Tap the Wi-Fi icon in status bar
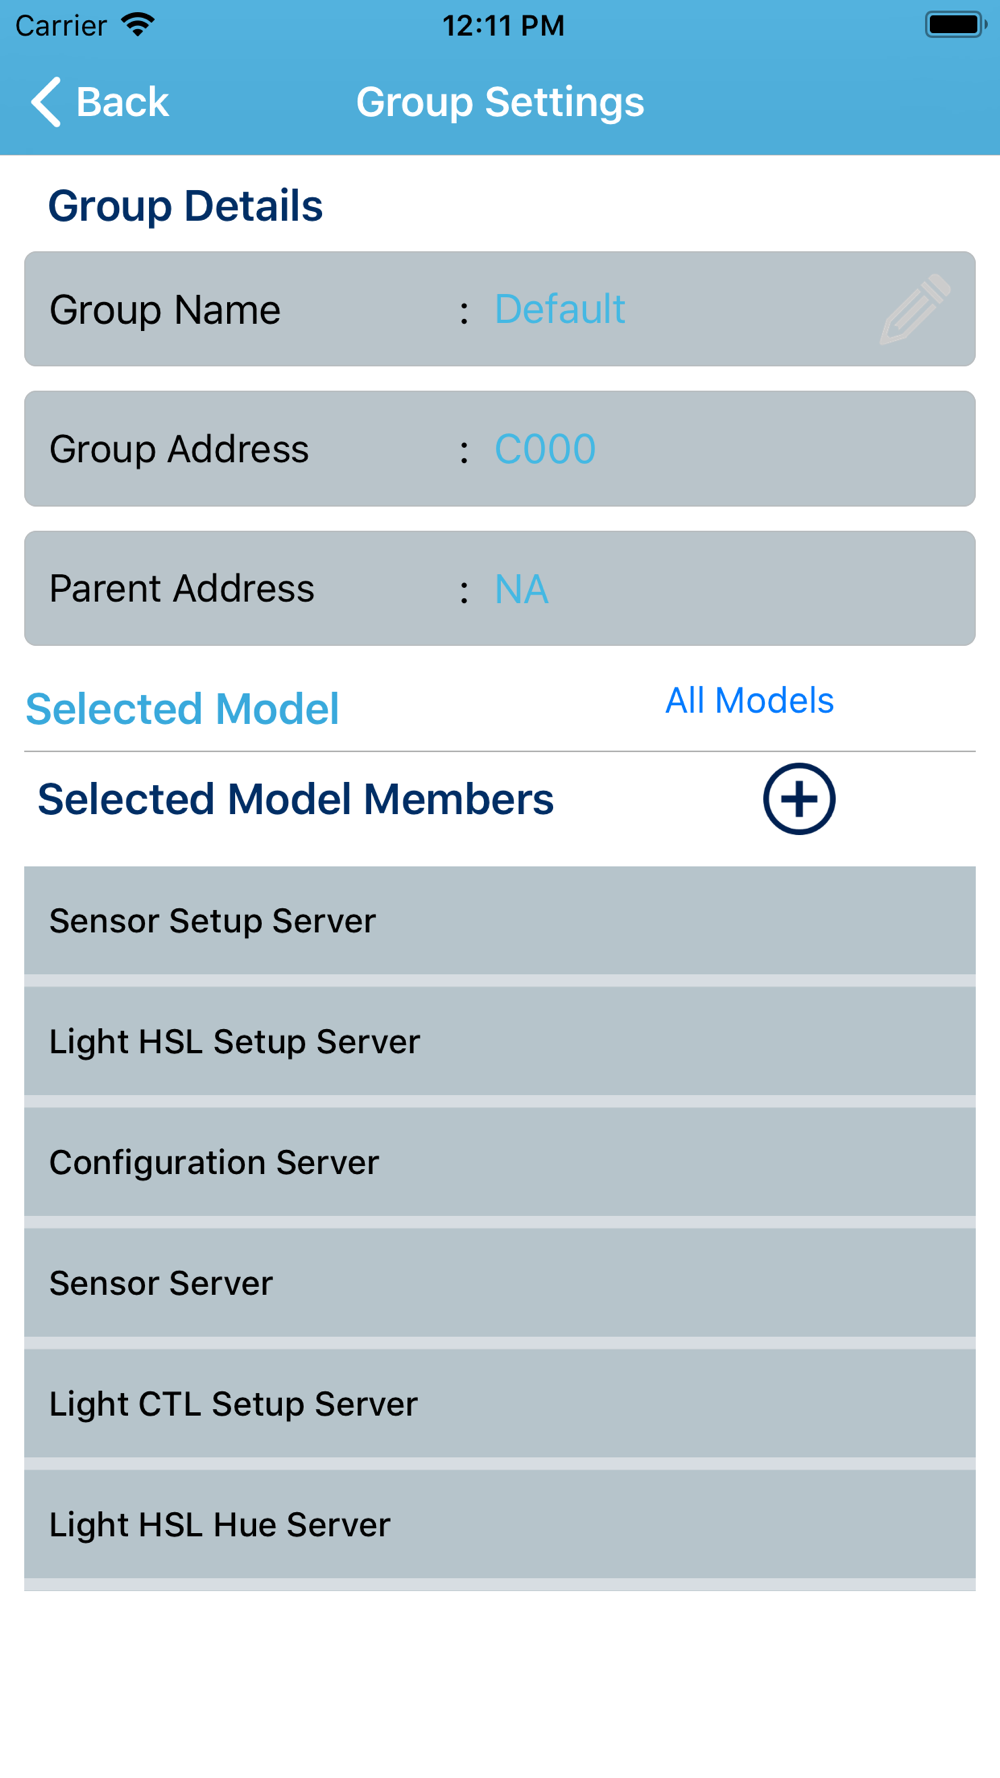 tap(138, 25)
